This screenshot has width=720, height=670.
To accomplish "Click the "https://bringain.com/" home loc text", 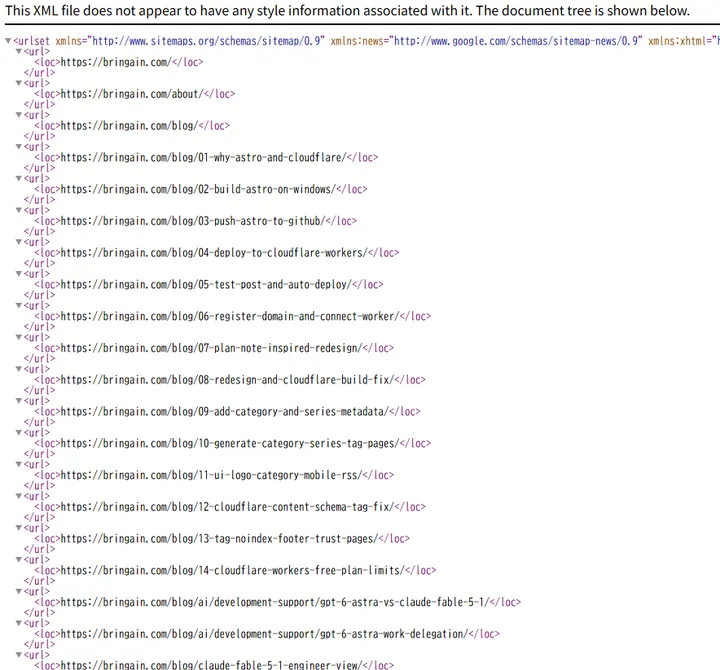I will coord(116,62).
